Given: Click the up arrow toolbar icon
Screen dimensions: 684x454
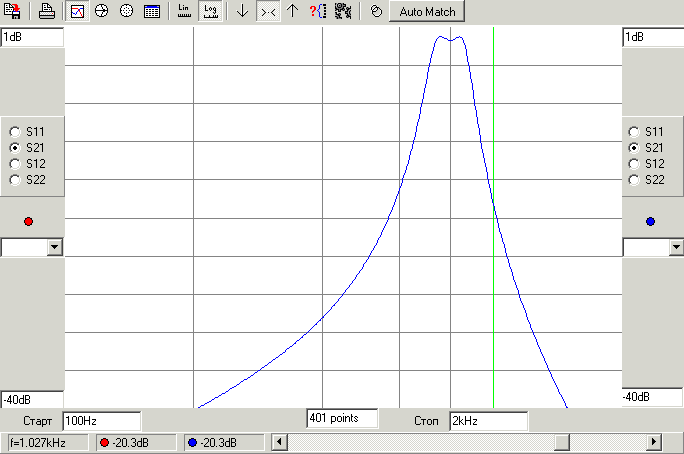Looking at the screenshot, I should pyautogui.click(x=293, y=11).
